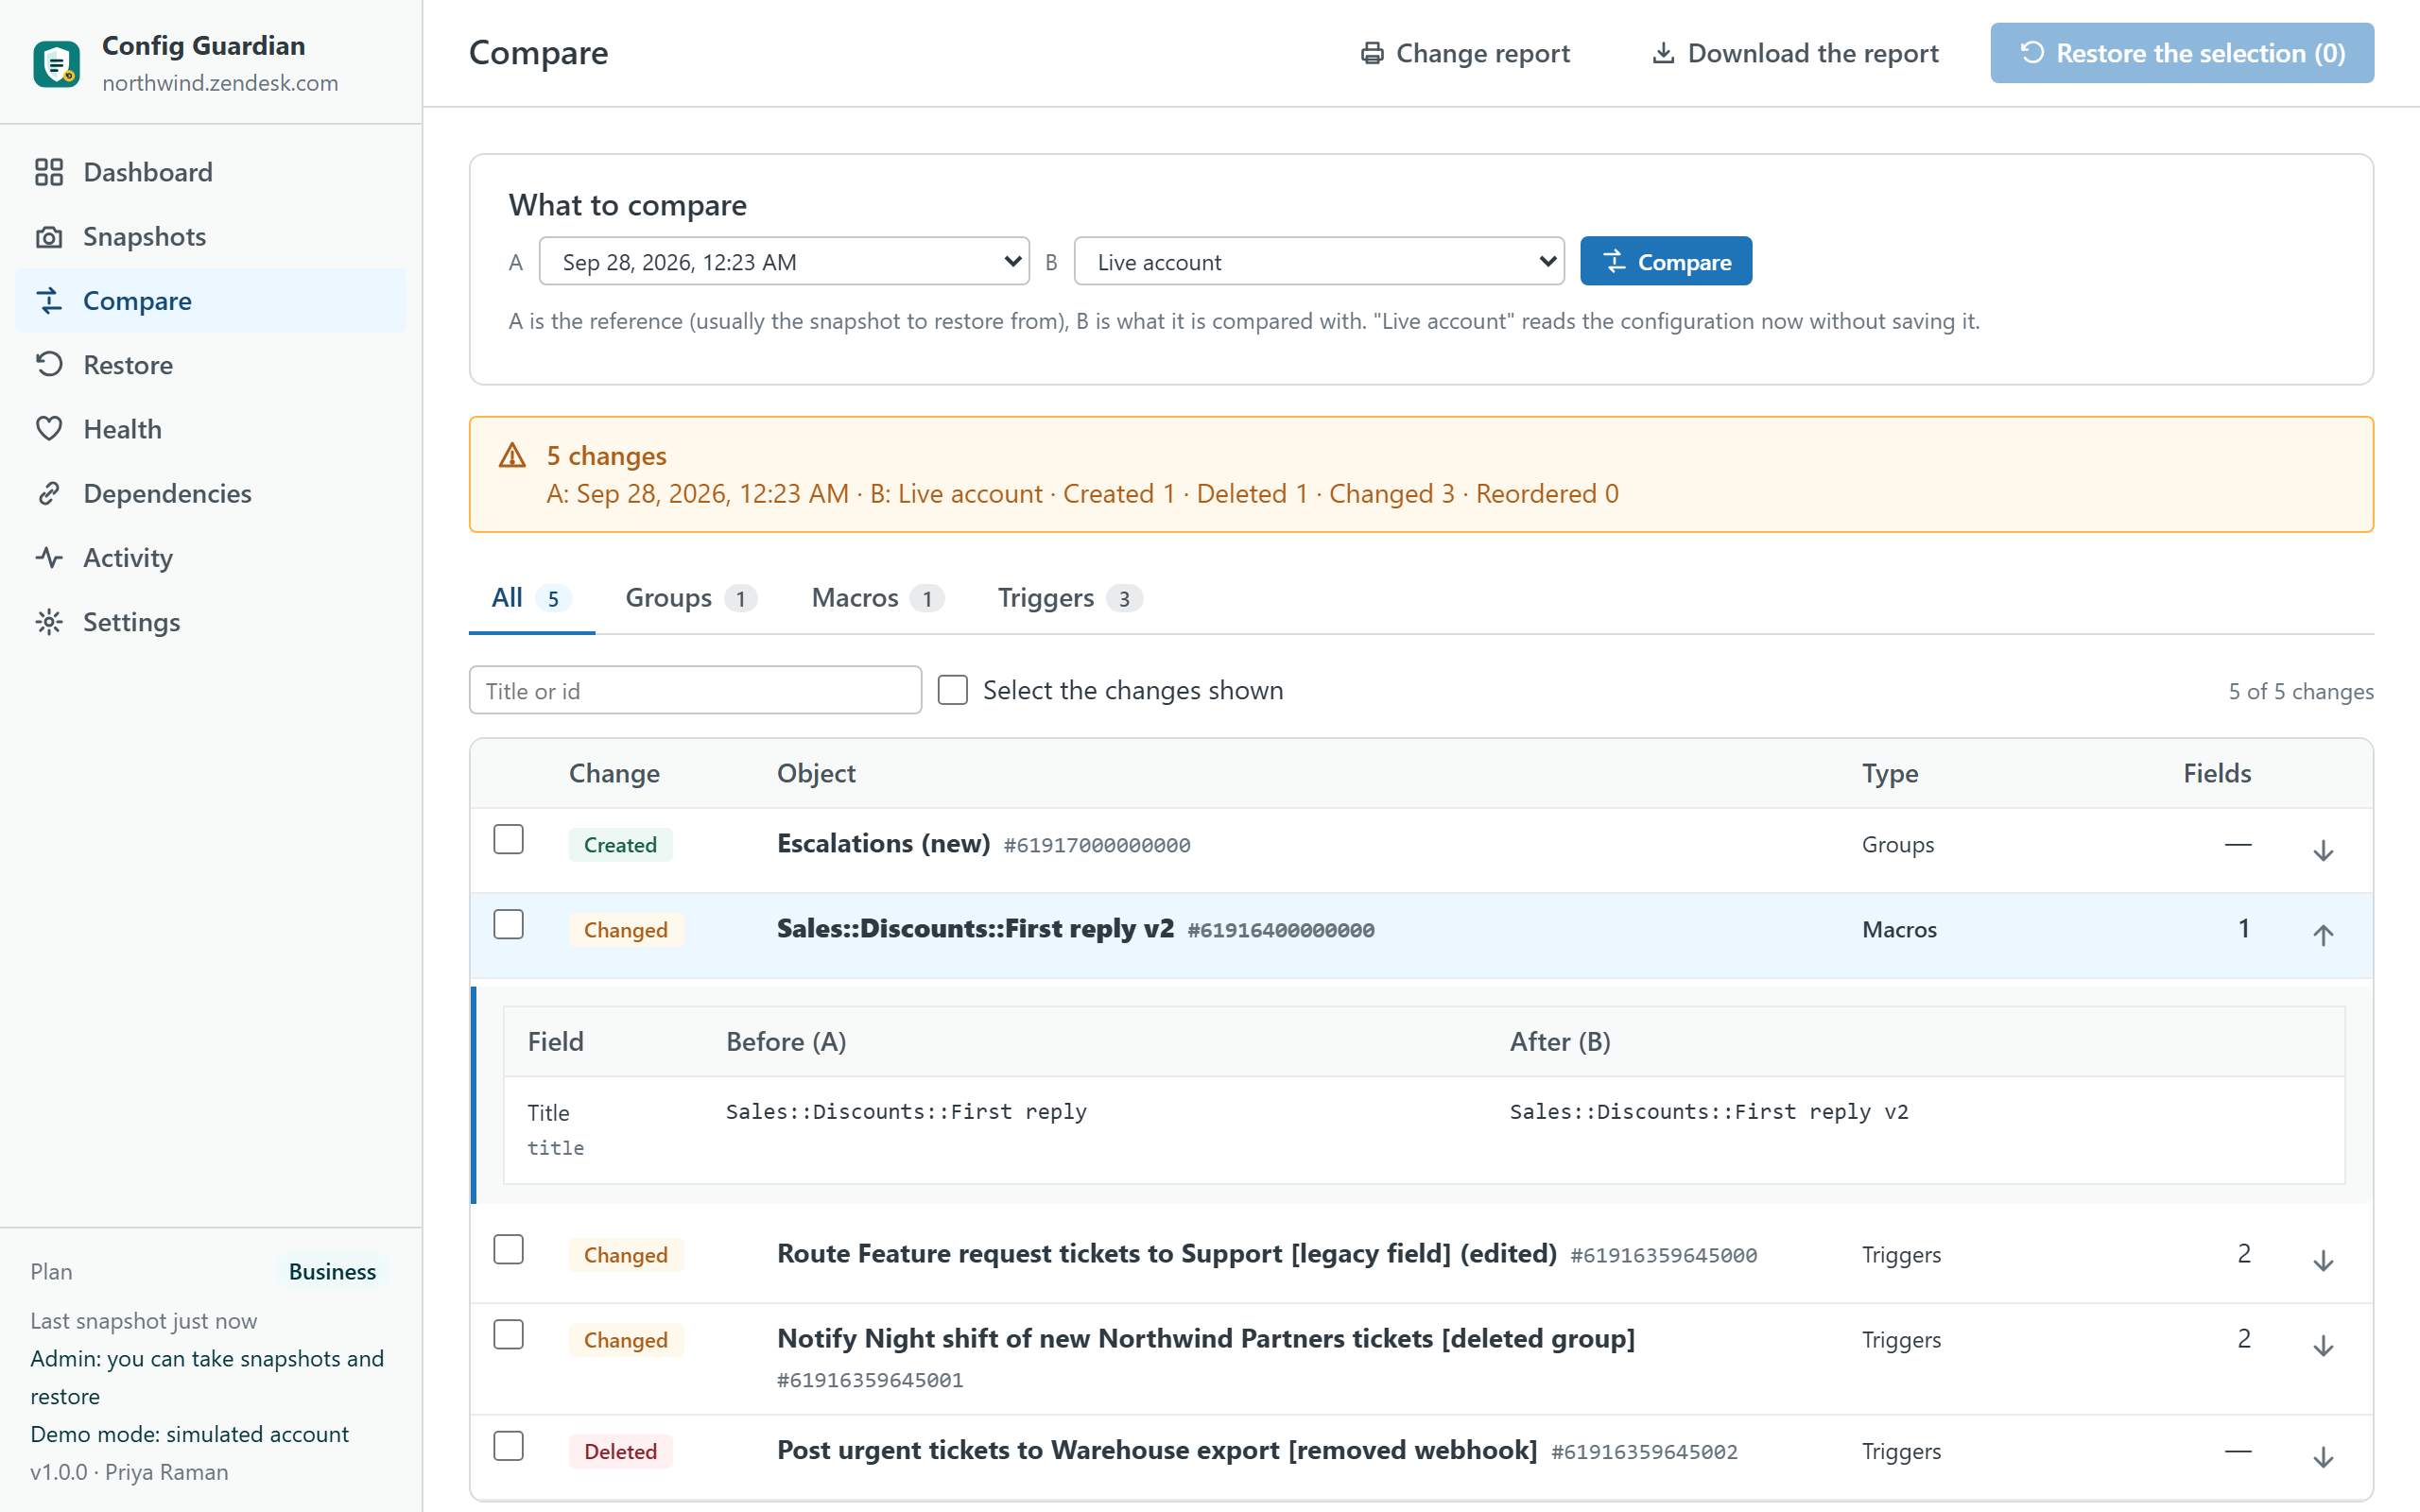Click the warning triangle in changes banner
This screenshot has height=1512, width=2420.
pos(513,456)
